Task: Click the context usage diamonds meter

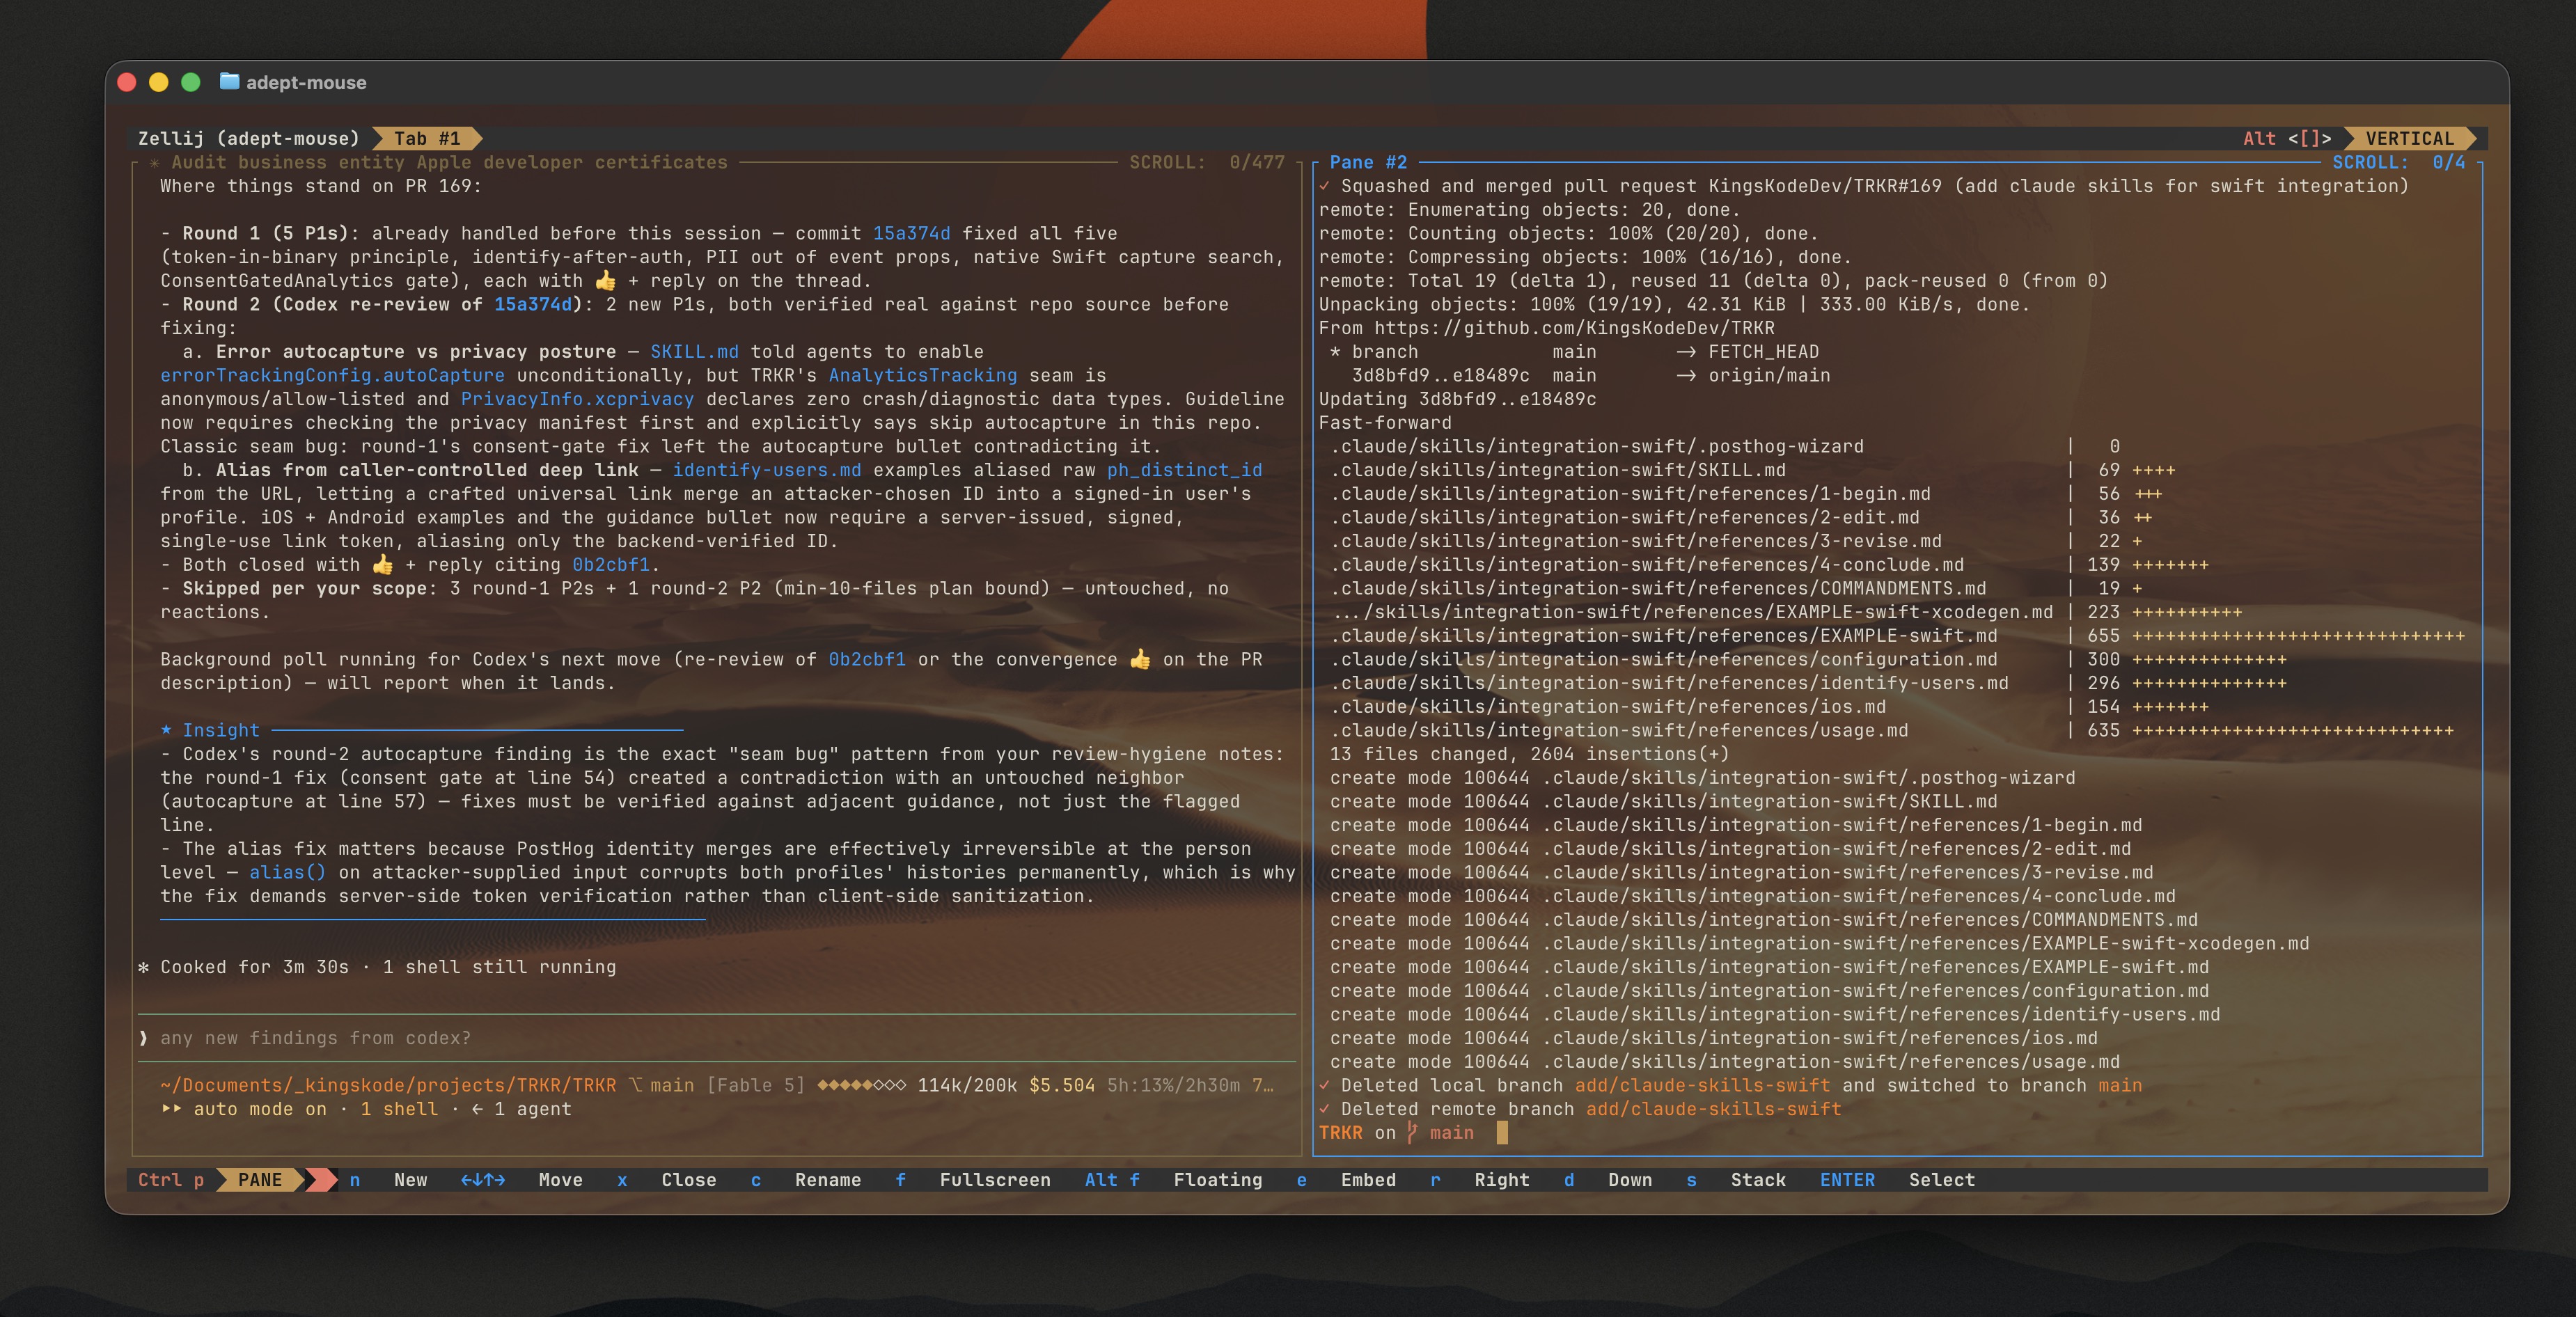Action: point(861,1085)
